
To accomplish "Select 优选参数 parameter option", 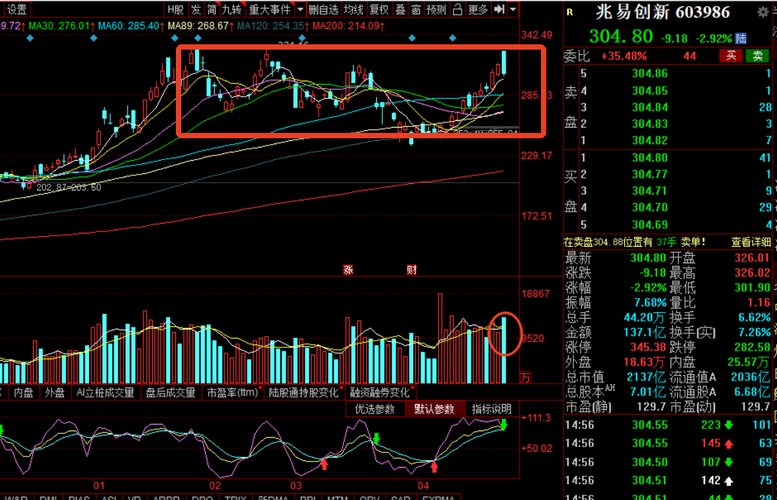I will [375, 409].
